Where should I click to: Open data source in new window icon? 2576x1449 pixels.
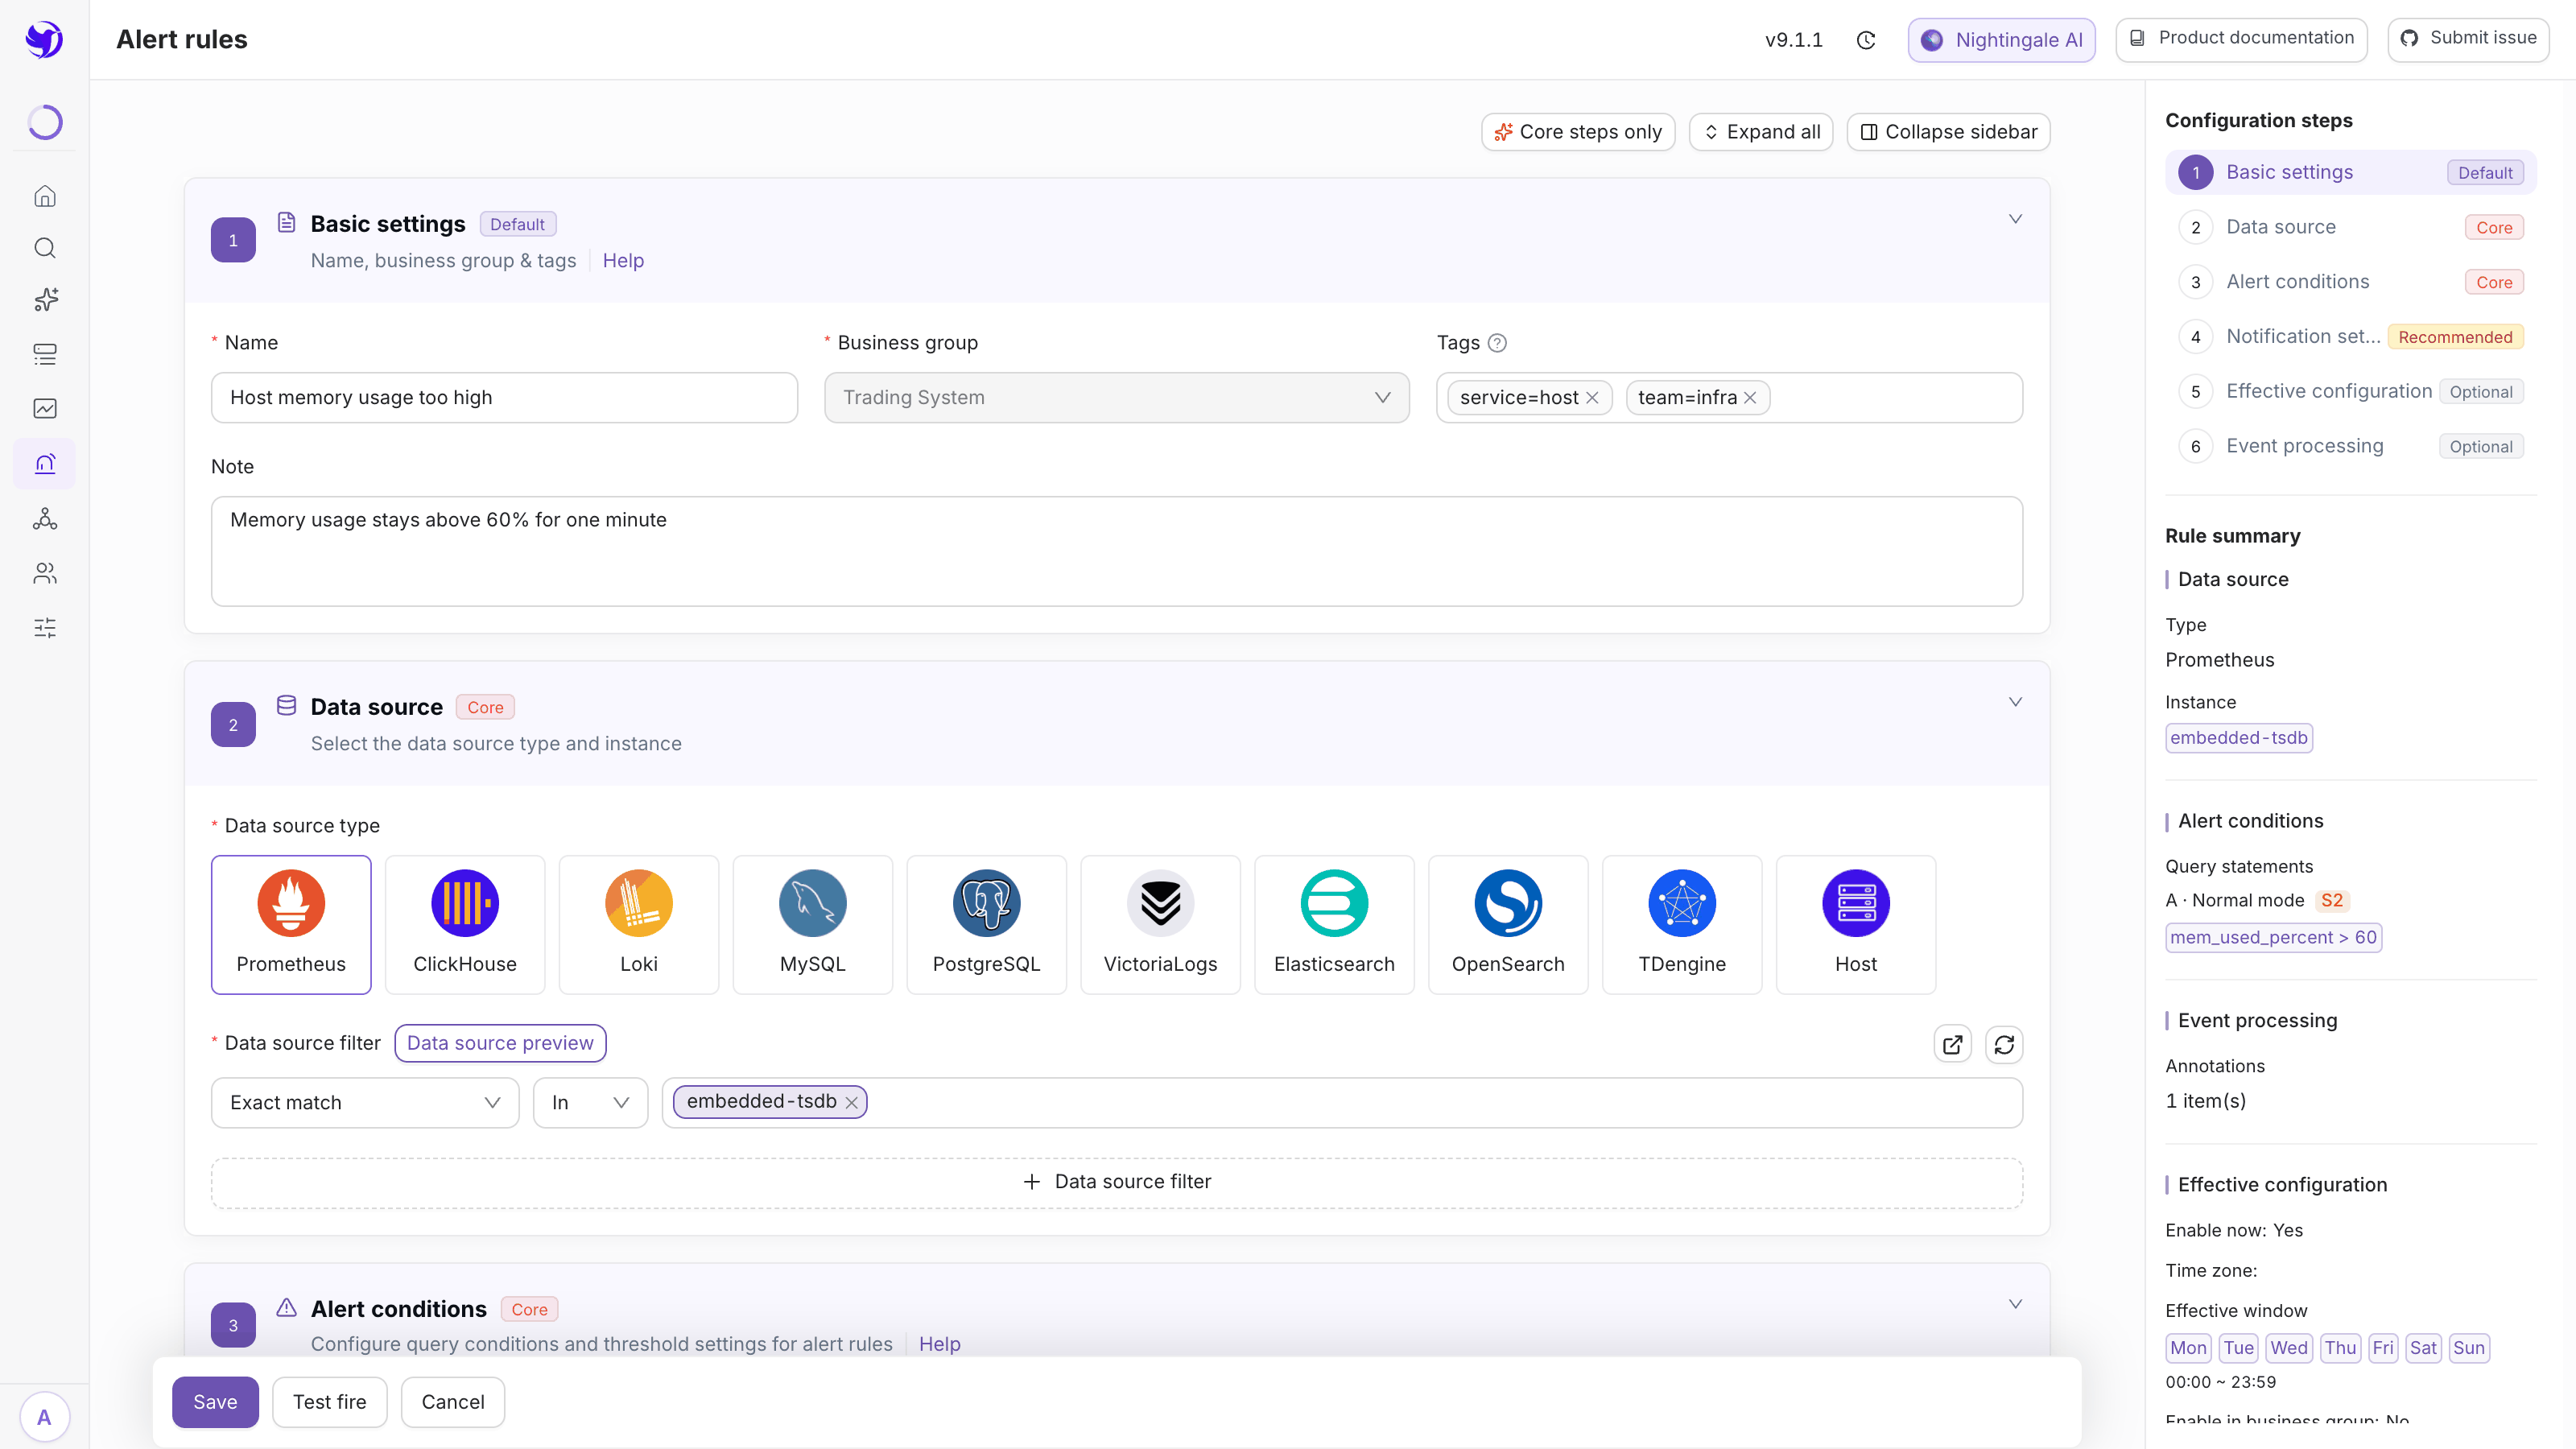pos(1952,1045)
